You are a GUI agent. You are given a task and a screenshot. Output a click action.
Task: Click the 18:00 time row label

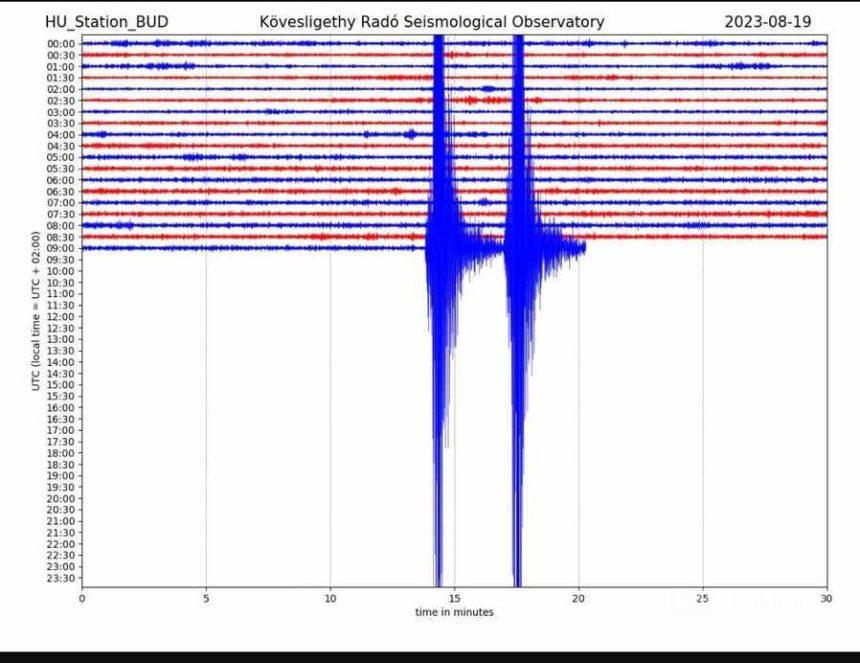(61, 453)
